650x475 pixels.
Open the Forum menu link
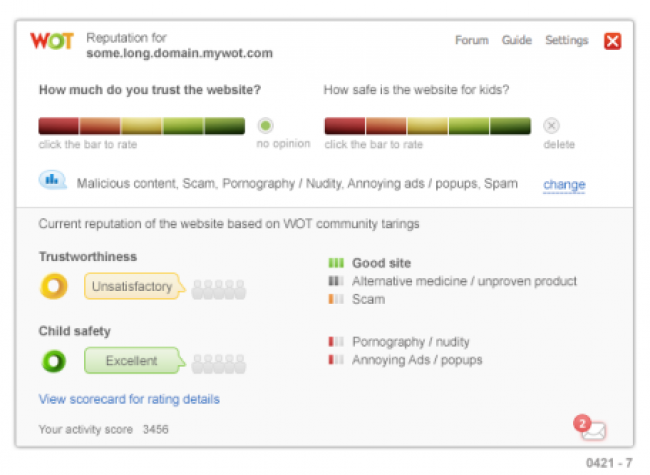coord(472,40)
